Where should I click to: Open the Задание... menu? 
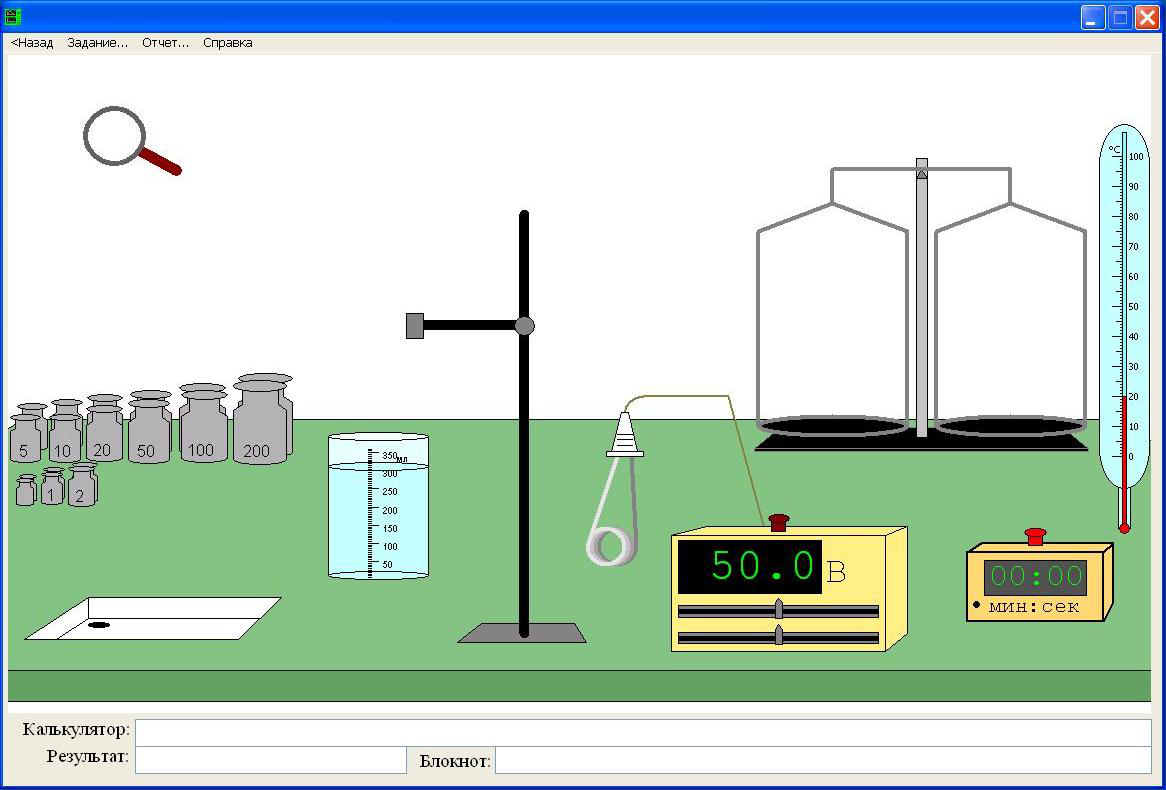97,43
